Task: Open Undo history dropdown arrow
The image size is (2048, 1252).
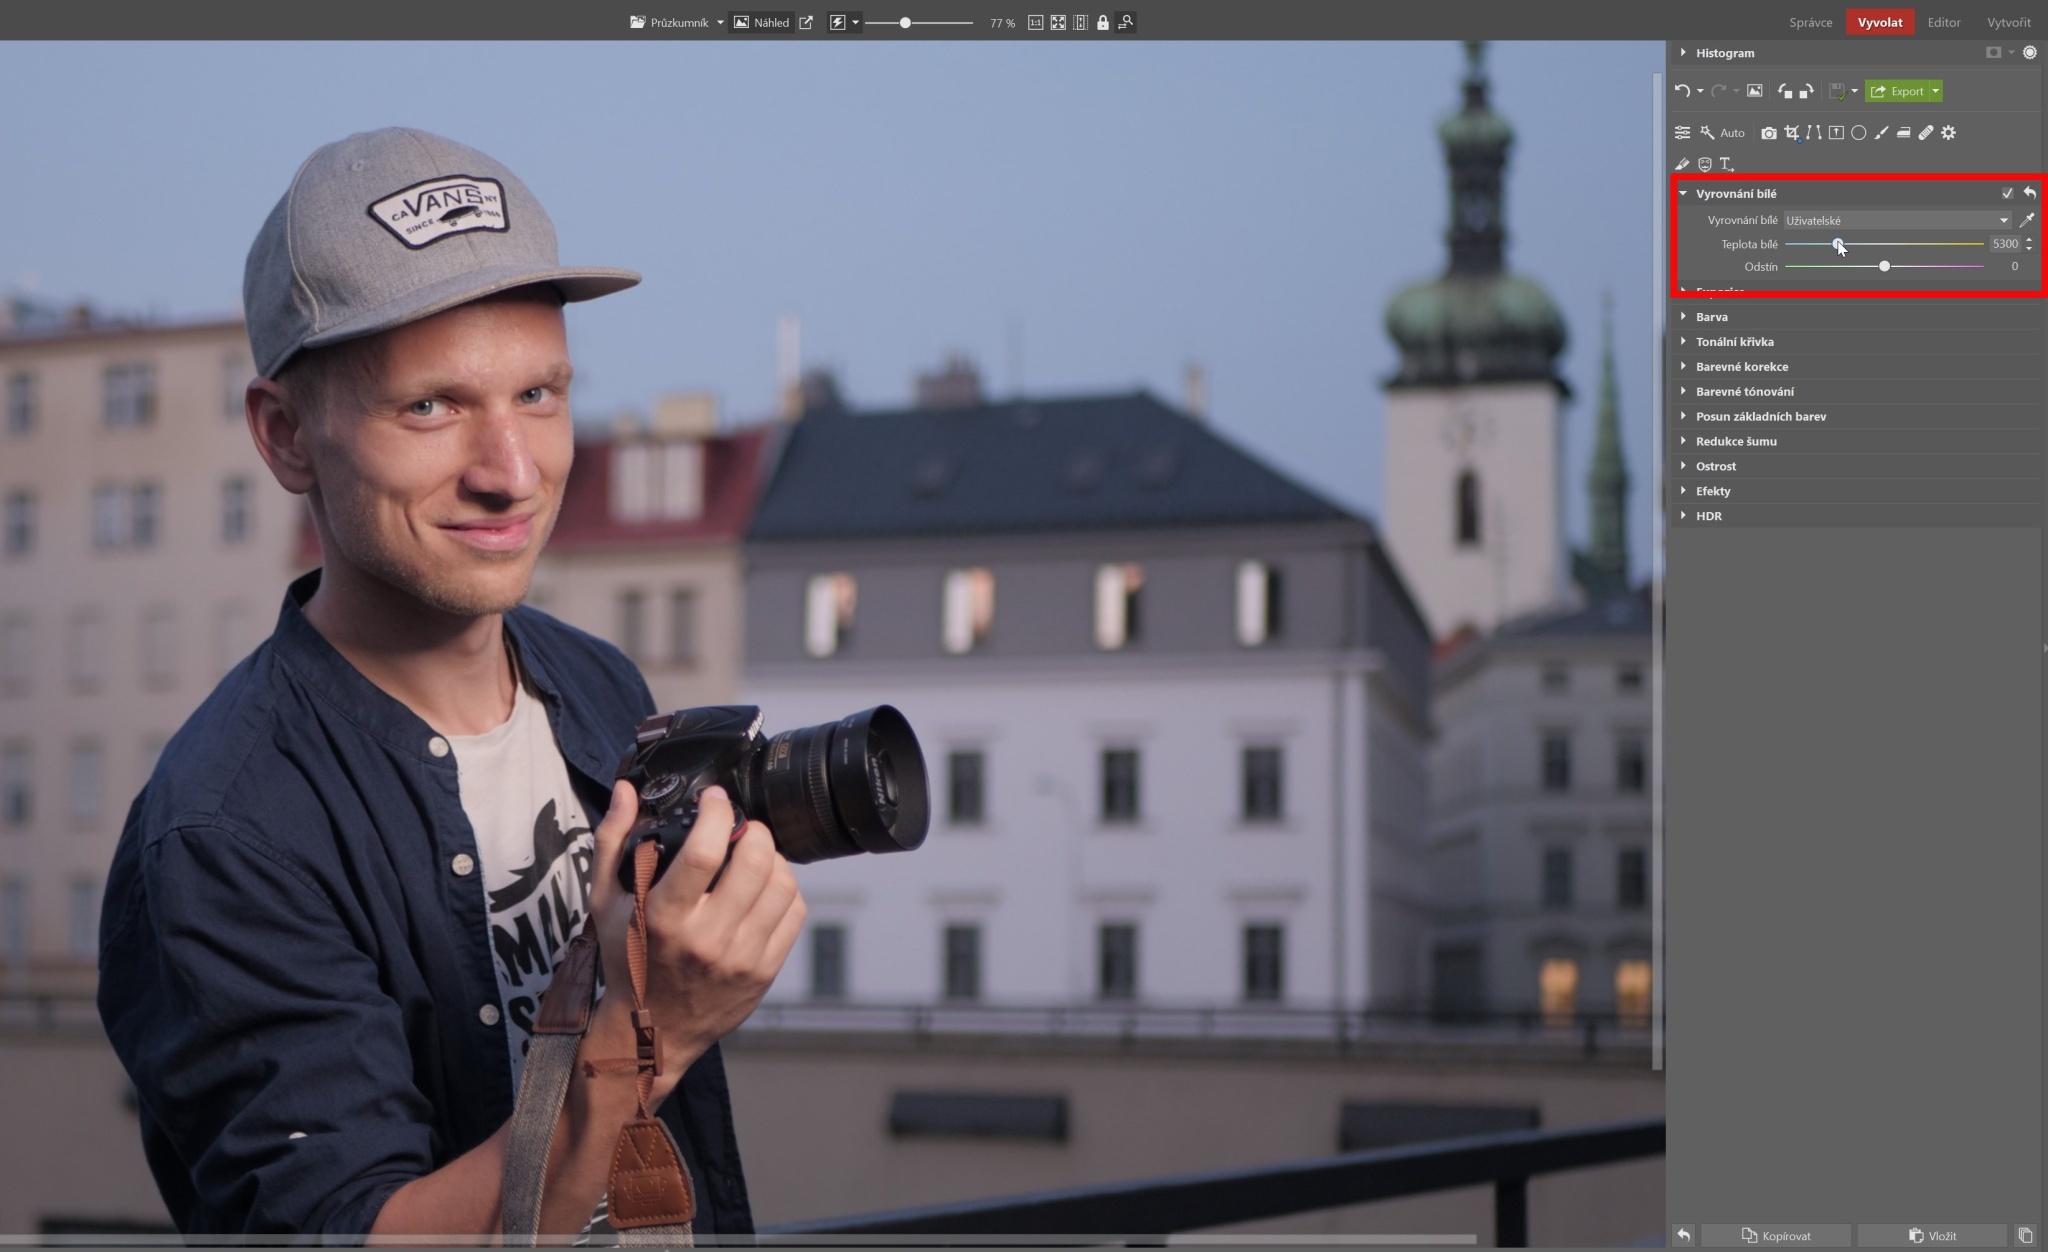Action: 1700,92
